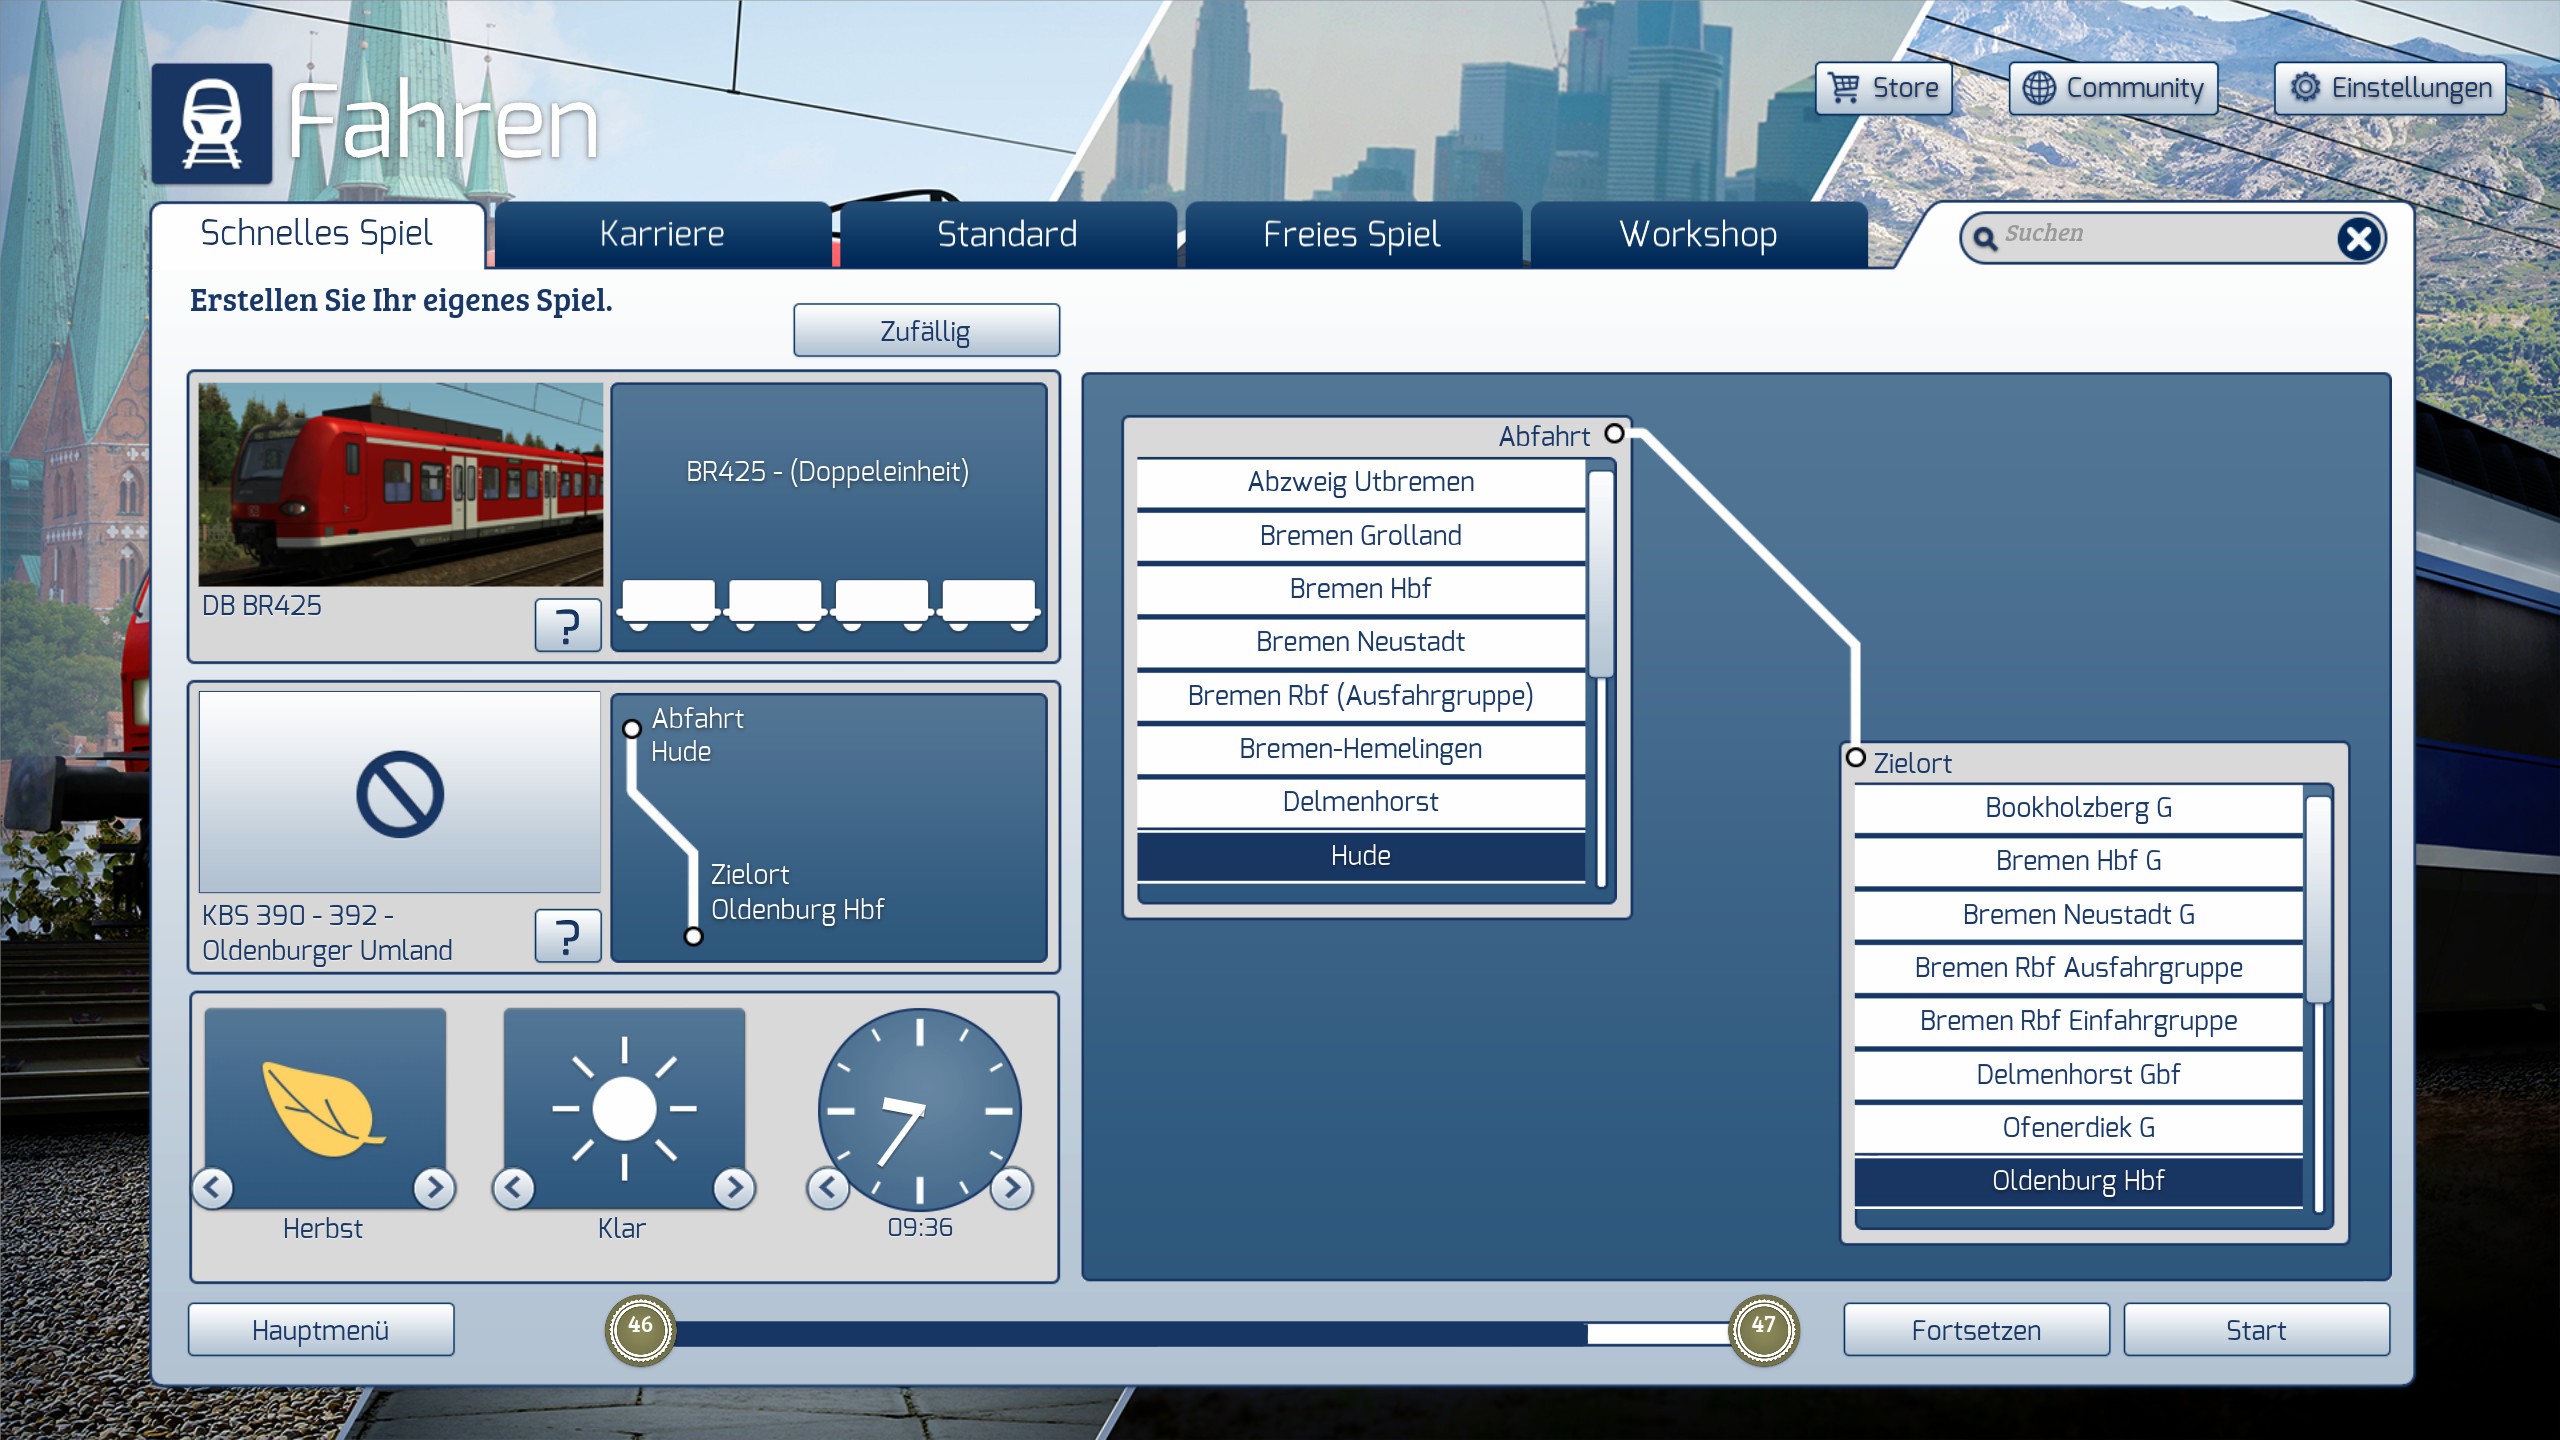Click the help icon for the KBS 390 route
Viewport: 2560px width, 1440px height.
[567, 936]
